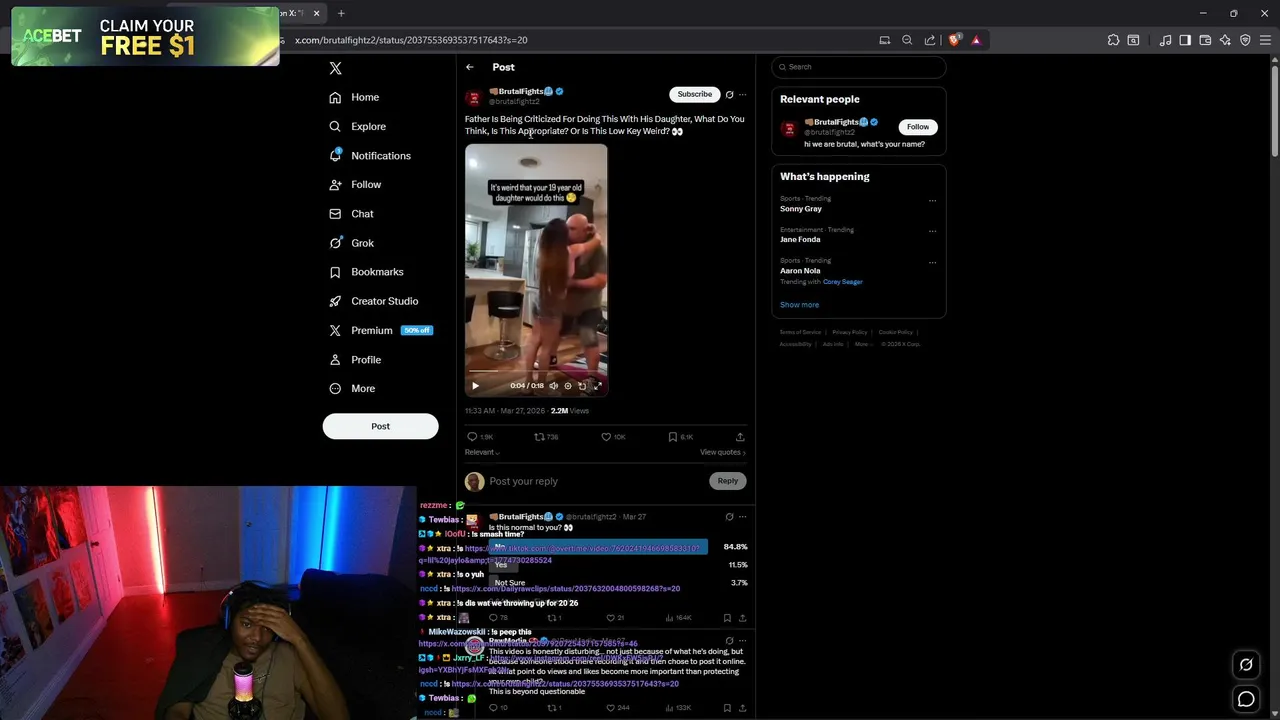The width and height of the screenshot is (1280, 720).
Task: Click the address bar URL
Action: pos(411,40)
